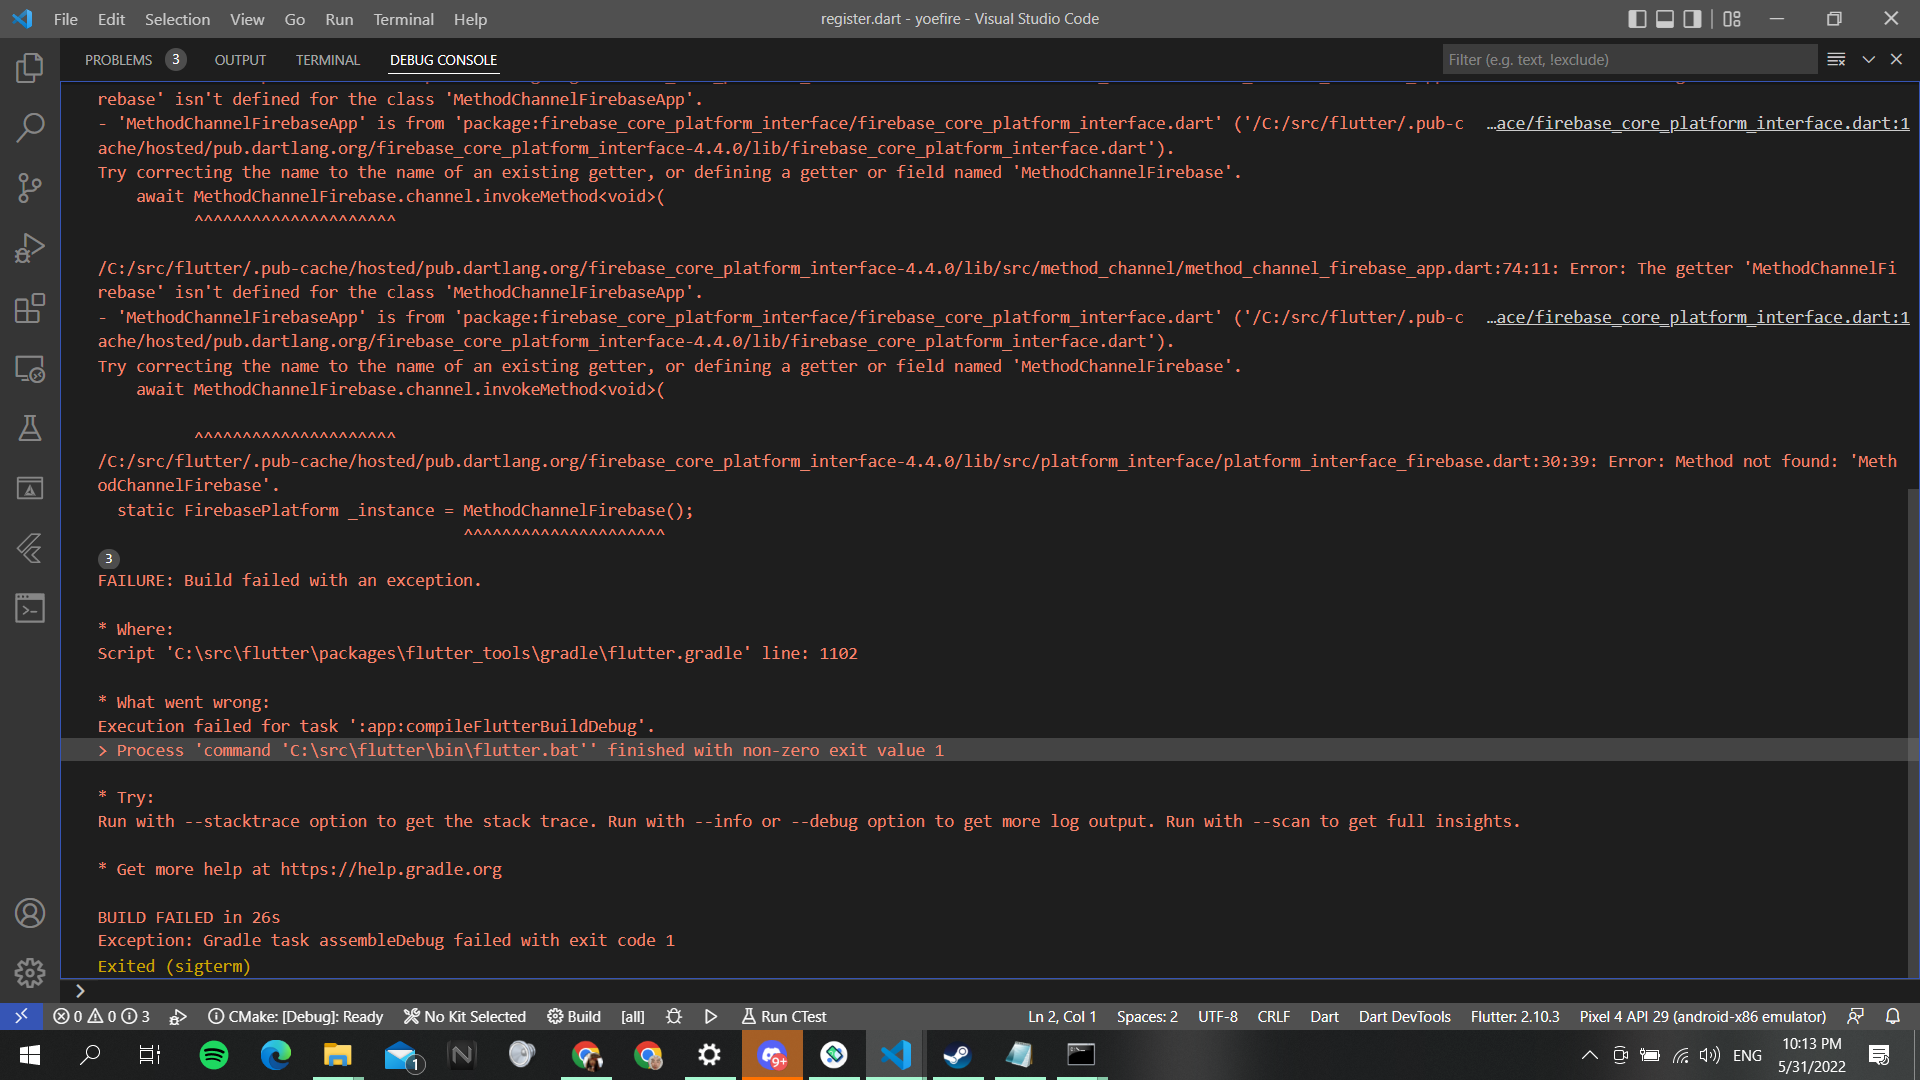Screen dimensions: 1920x1080
Task: Open Customize Layout icon
Action: click(1732, 19)
